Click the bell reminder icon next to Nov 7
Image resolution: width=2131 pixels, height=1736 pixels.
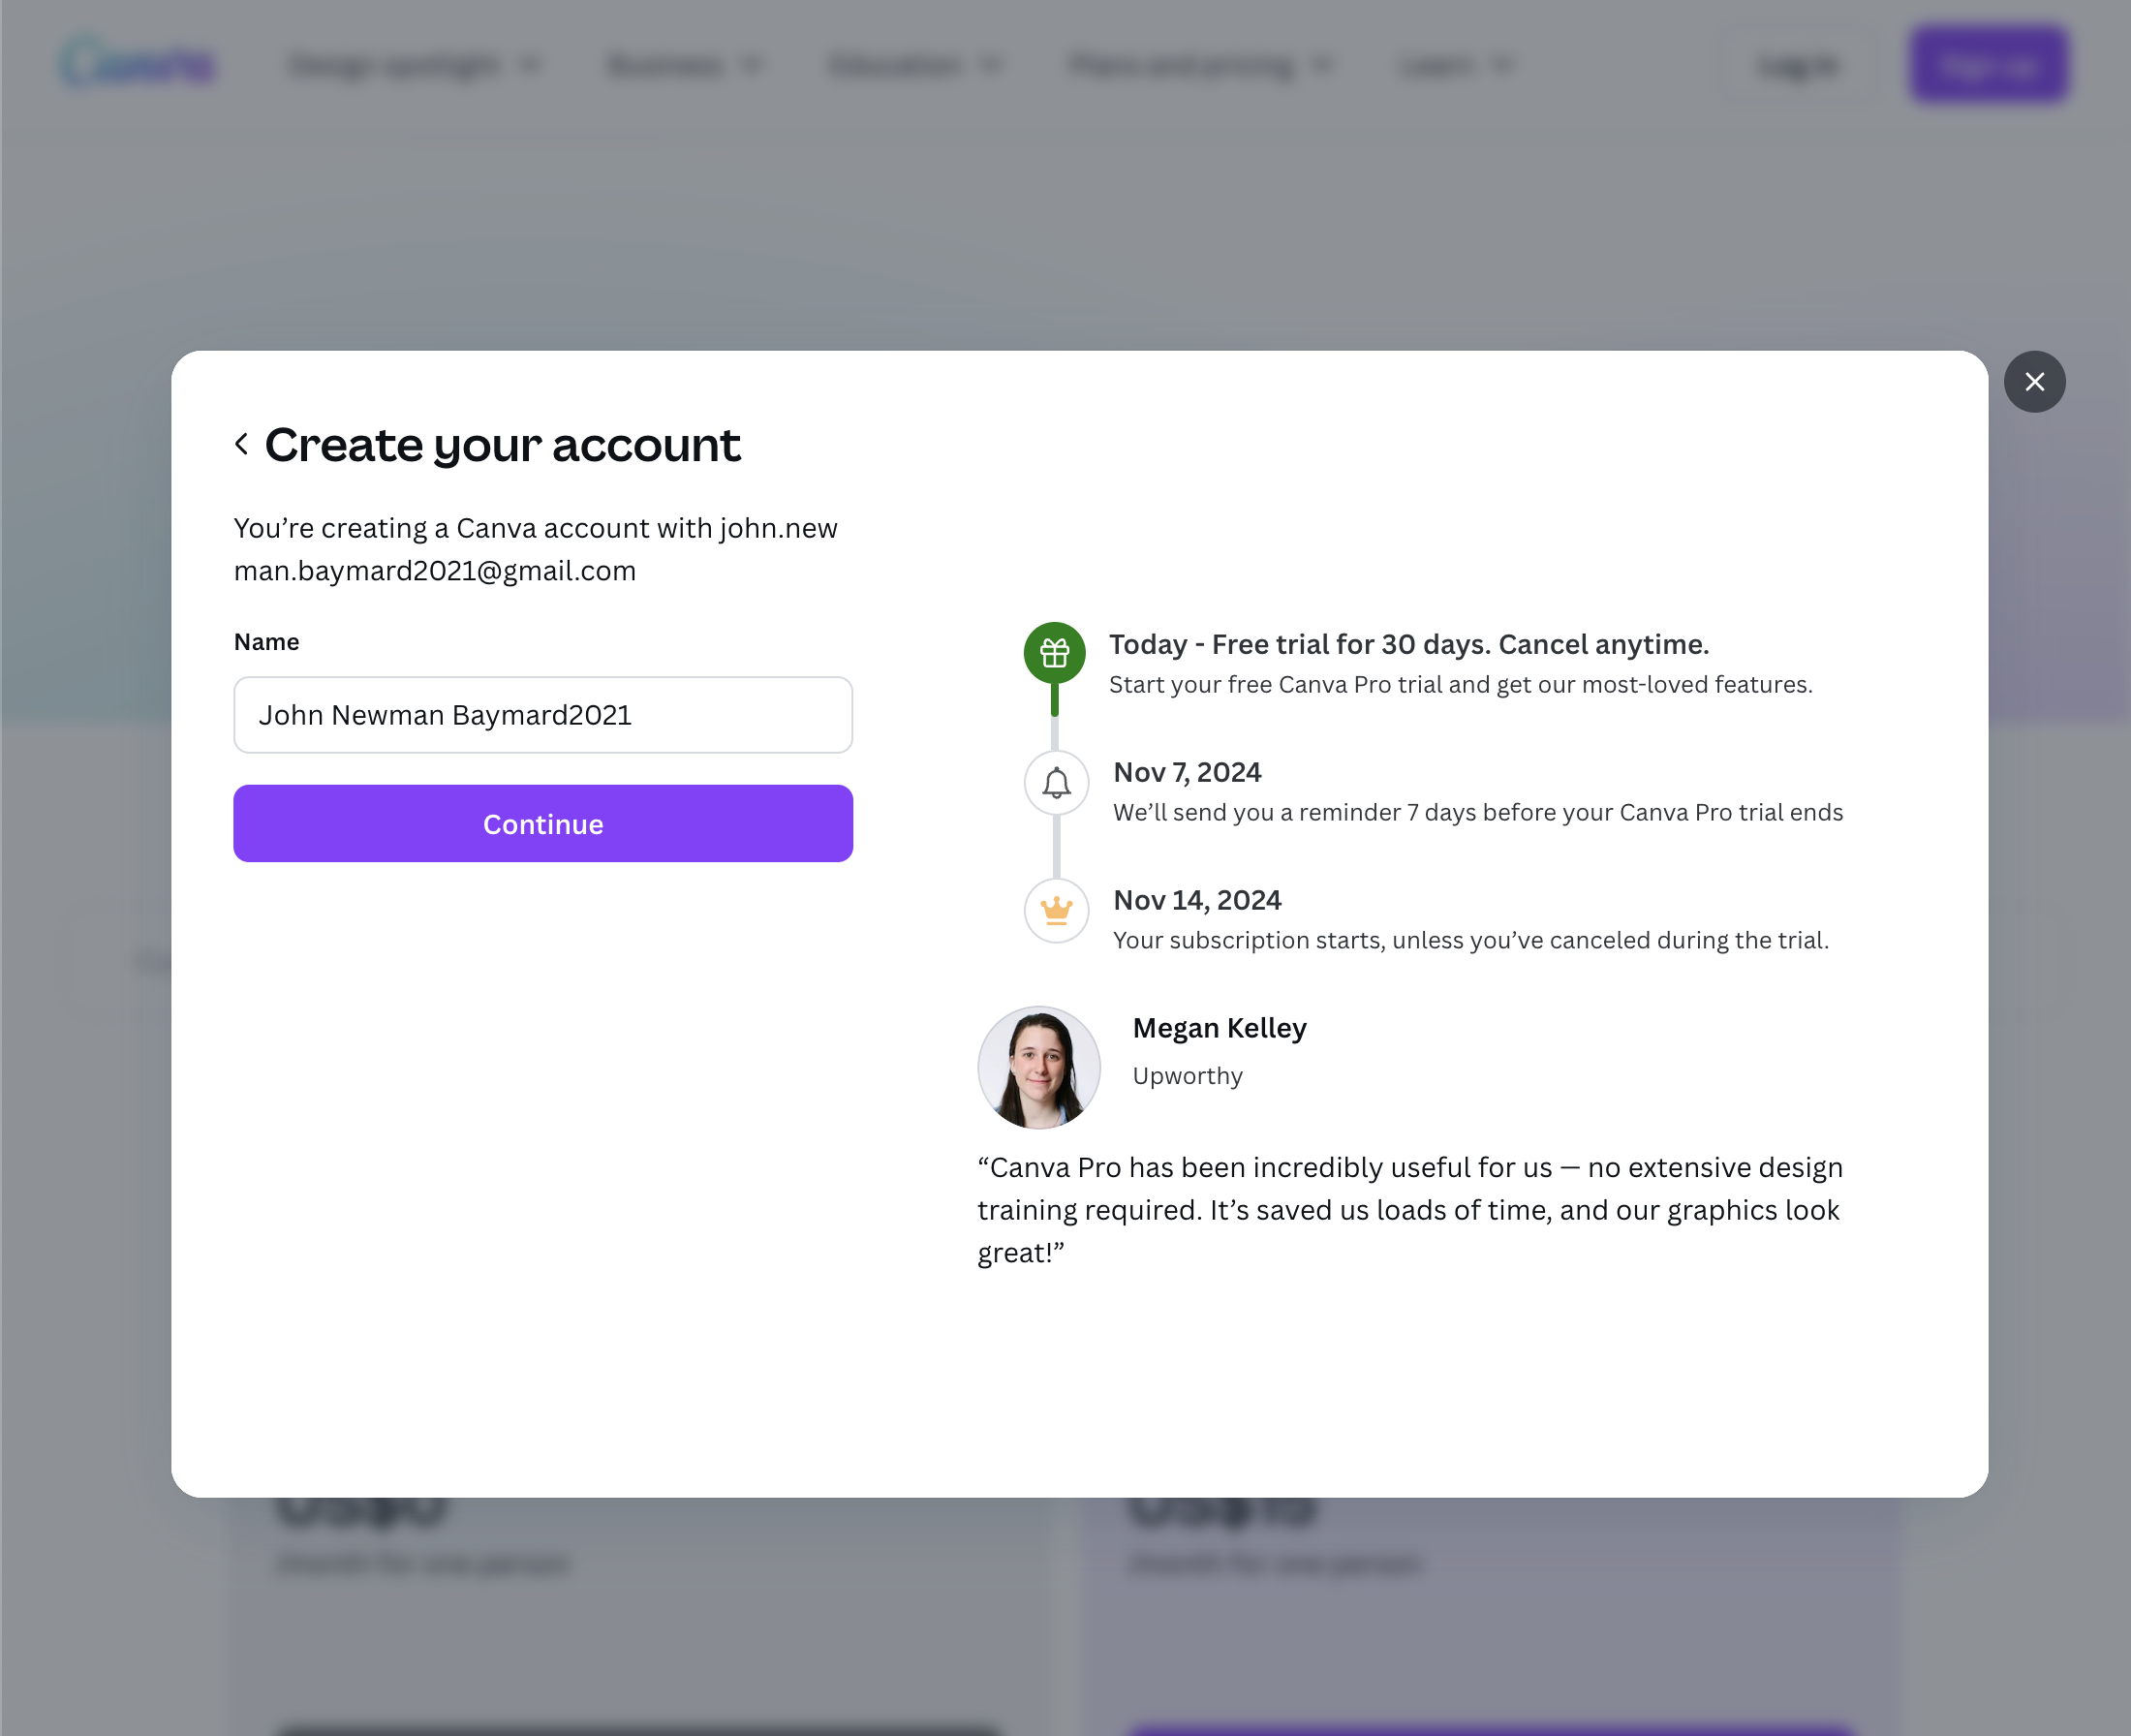1055,783
